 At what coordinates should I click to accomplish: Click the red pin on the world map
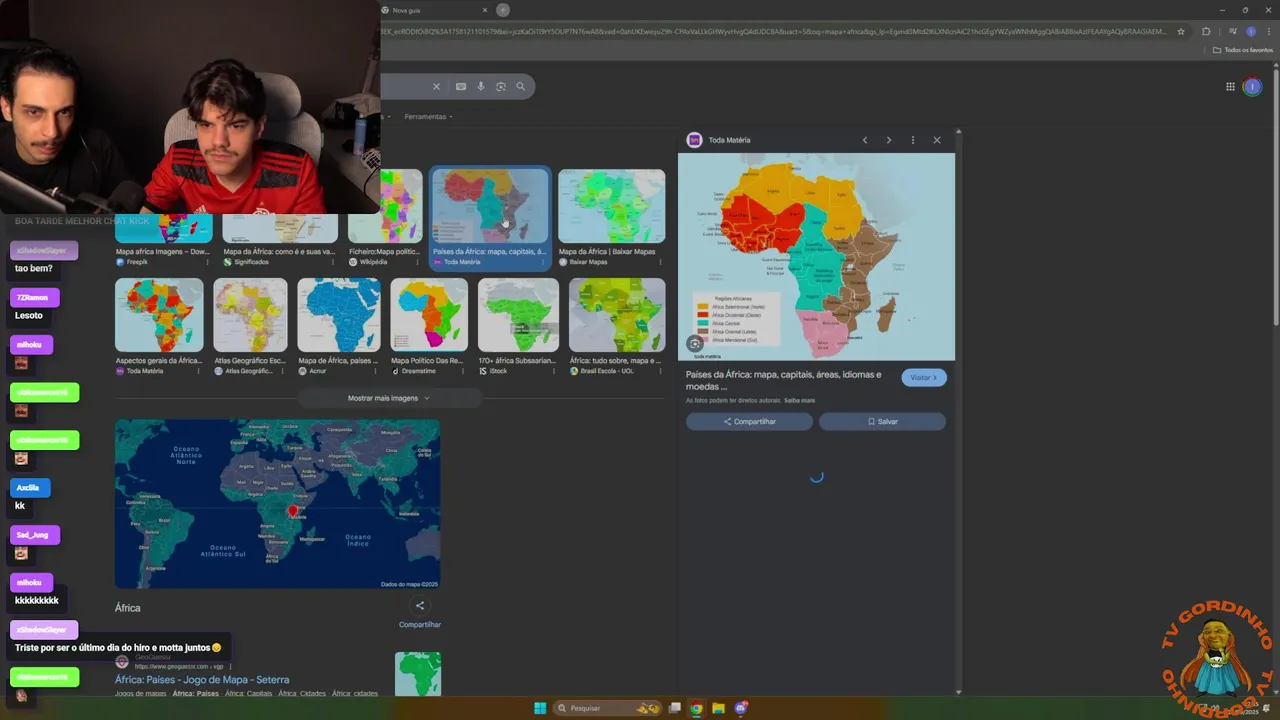[x=293, y=511]
